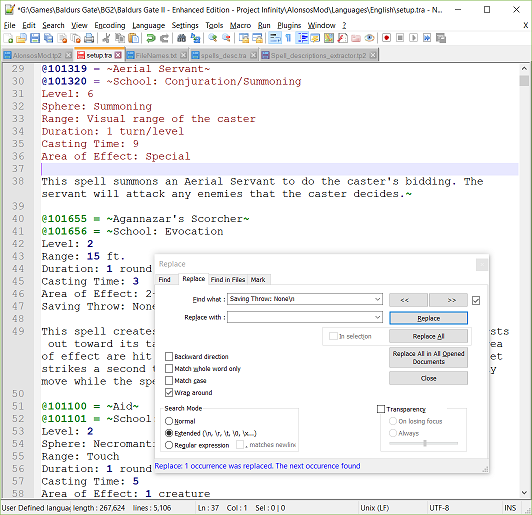Close the setup.tra tab
The height and width of the screenshot is (515, 532).
tap(118, 55)
